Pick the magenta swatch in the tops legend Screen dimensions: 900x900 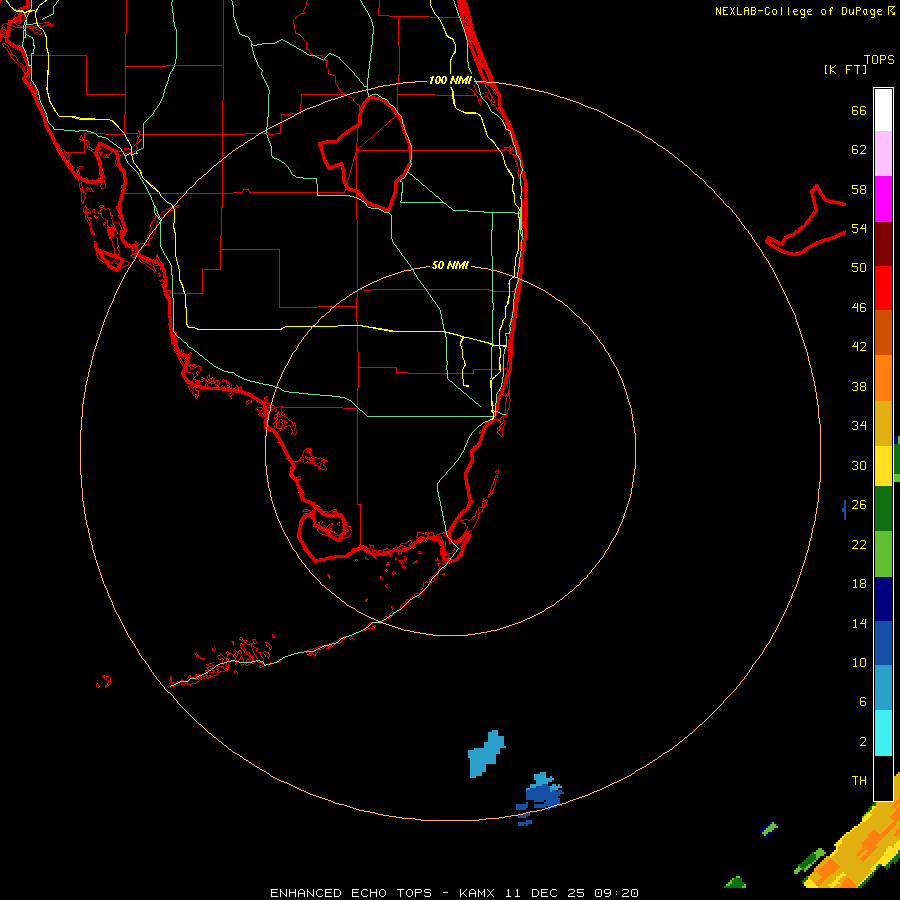tap(883, 199)
